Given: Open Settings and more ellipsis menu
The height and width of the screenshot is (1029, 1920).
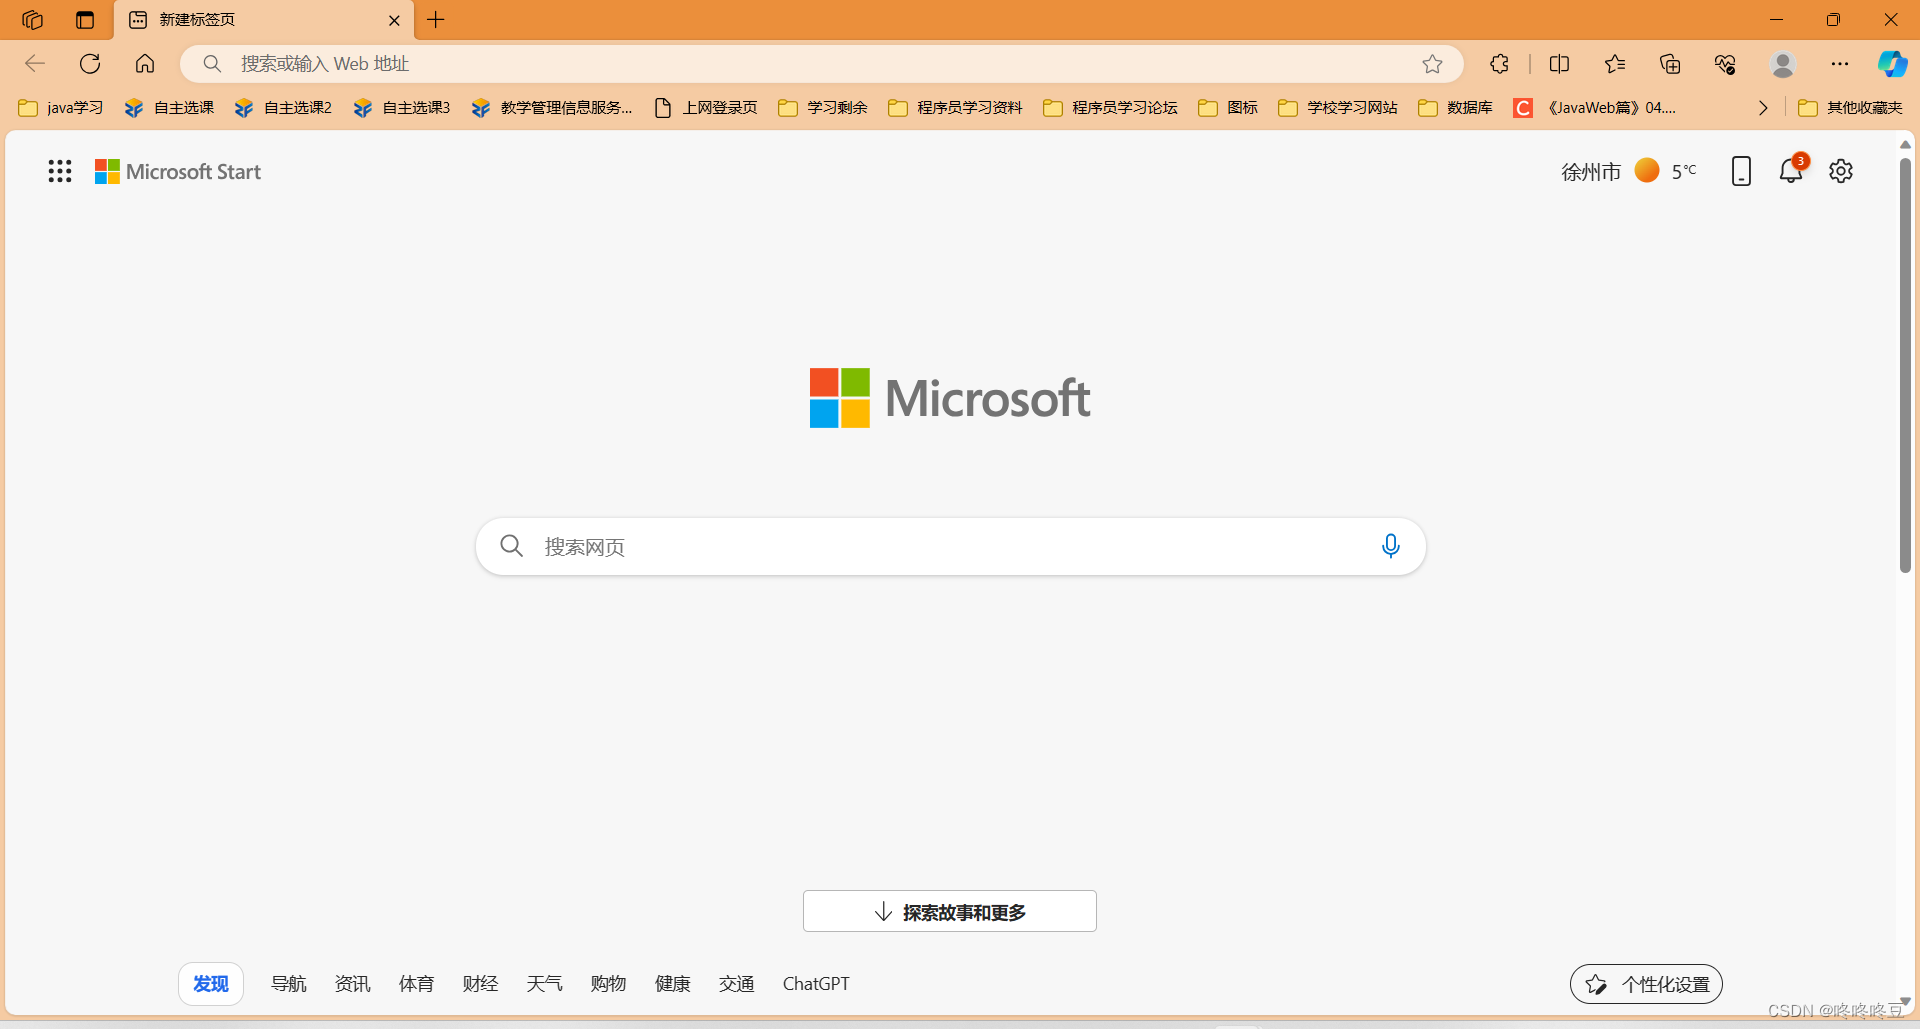Looking at the screenshot, I should pyautogui.click(x=1840, y=64).
